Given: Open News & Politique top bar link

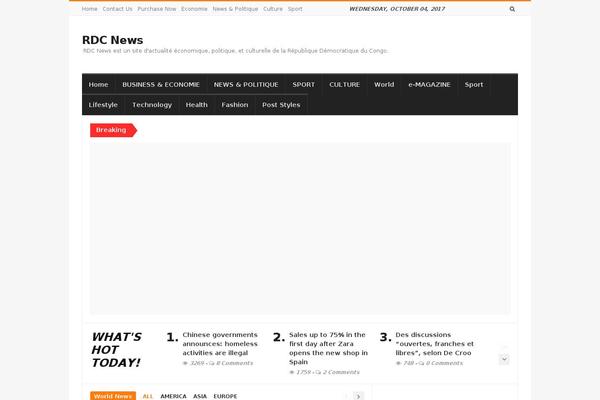Looking at the screenshot, I should coord(235,9).
